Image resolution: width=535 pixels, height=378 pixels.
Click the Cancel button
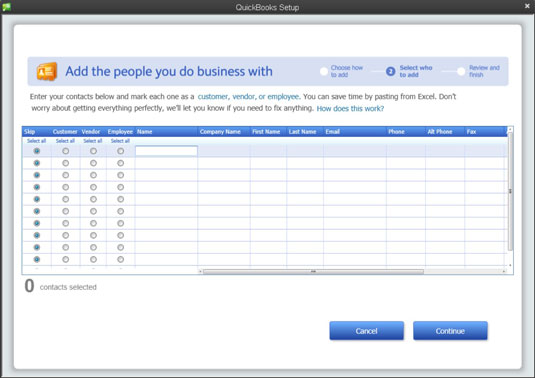click(366, 331)
